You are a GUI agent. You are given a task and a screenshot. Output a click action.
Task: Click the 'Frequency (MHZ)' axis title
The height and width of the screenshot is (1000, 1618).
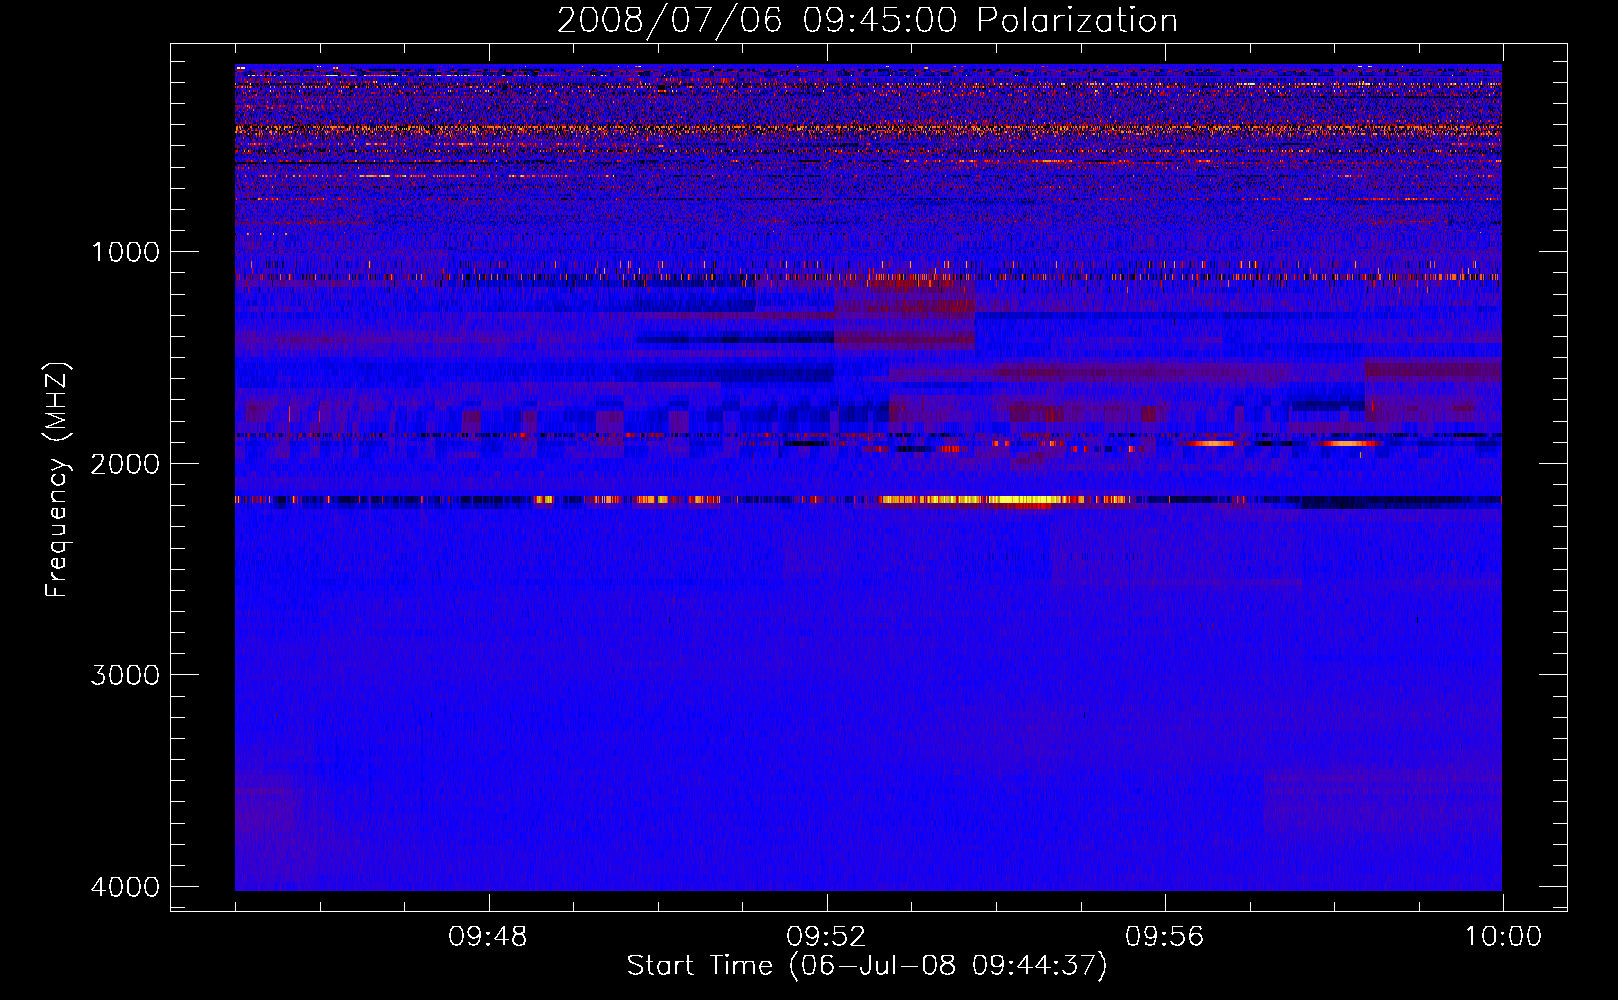point(57,480)
